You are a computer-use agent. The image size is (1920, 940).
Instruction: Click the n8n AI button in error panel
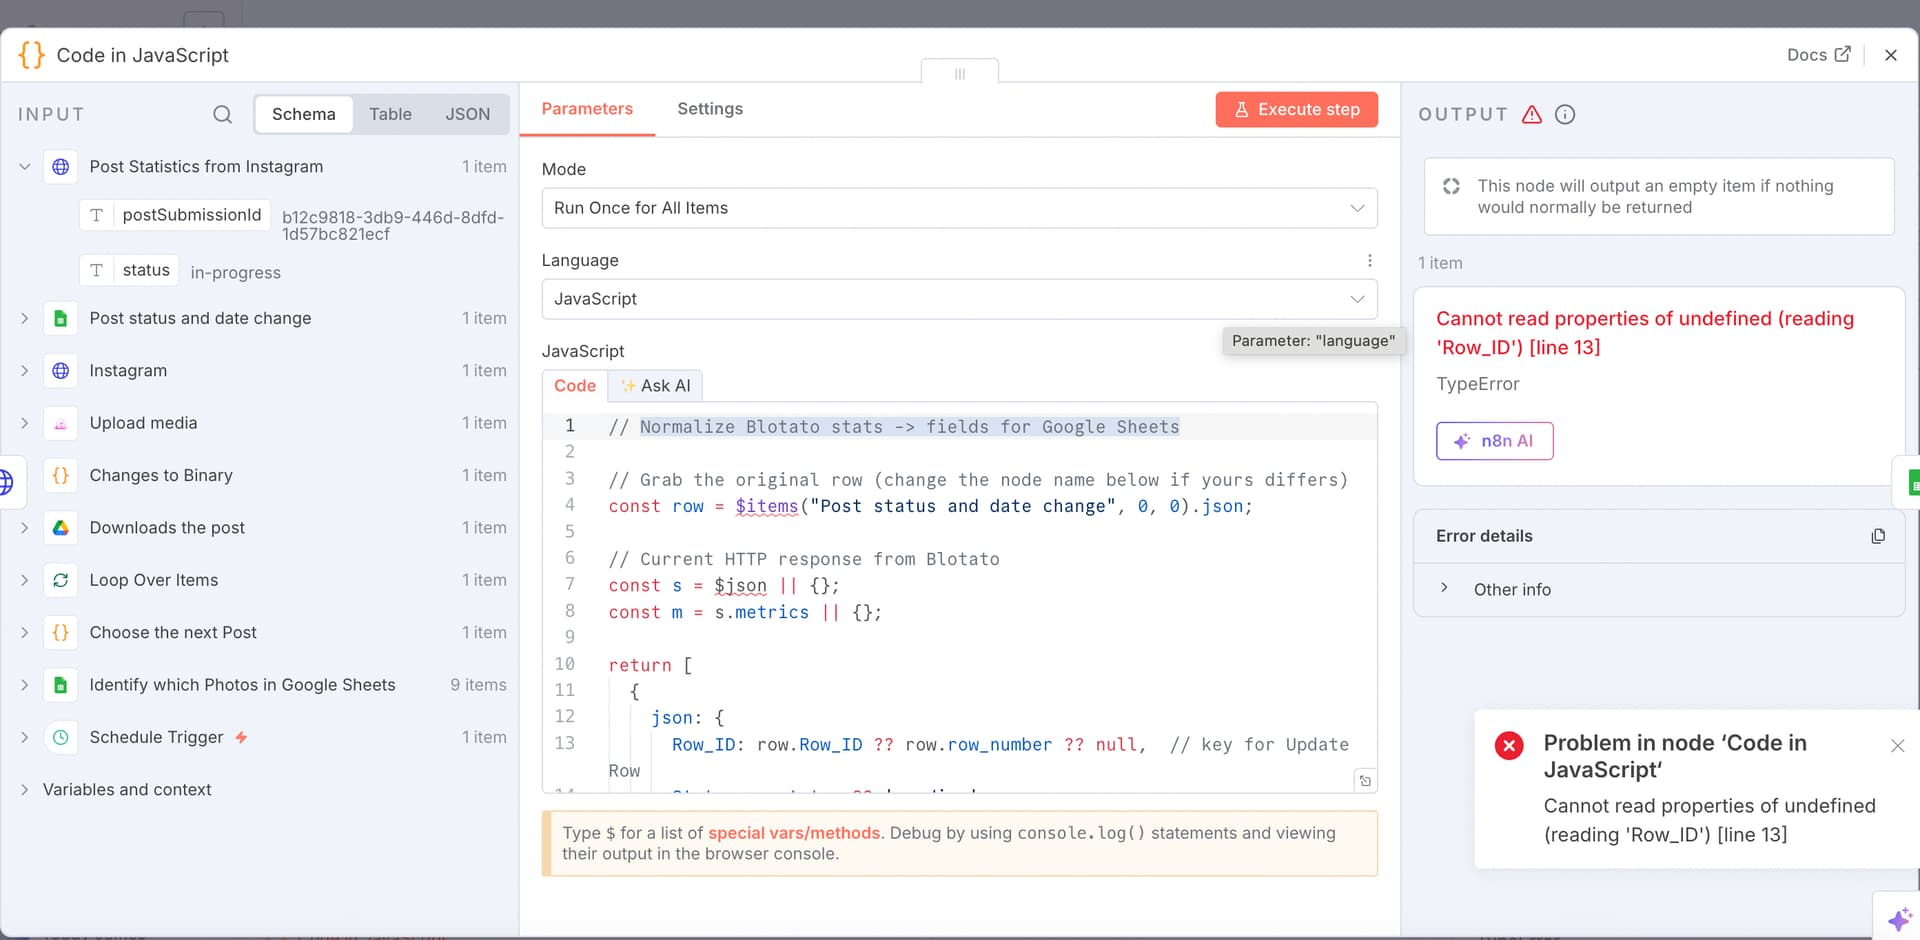tap(1495, 441)
